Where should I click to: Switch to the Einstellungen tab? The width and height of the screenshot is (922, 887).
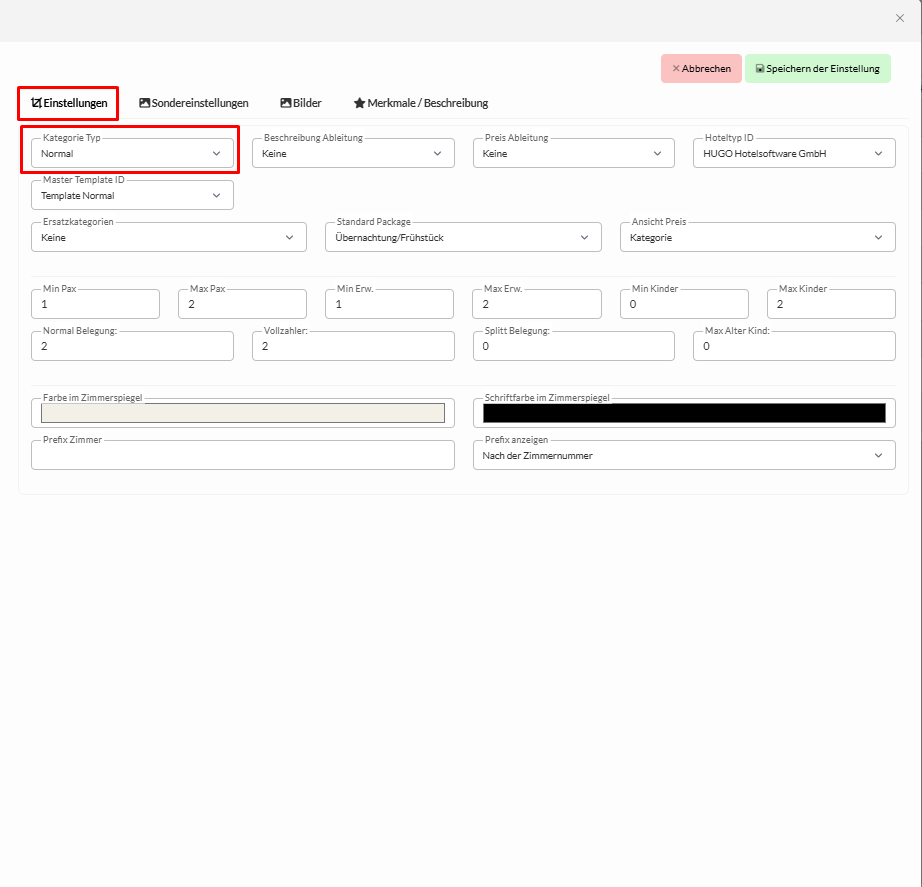pyautogui.click(x=69, y=103)
